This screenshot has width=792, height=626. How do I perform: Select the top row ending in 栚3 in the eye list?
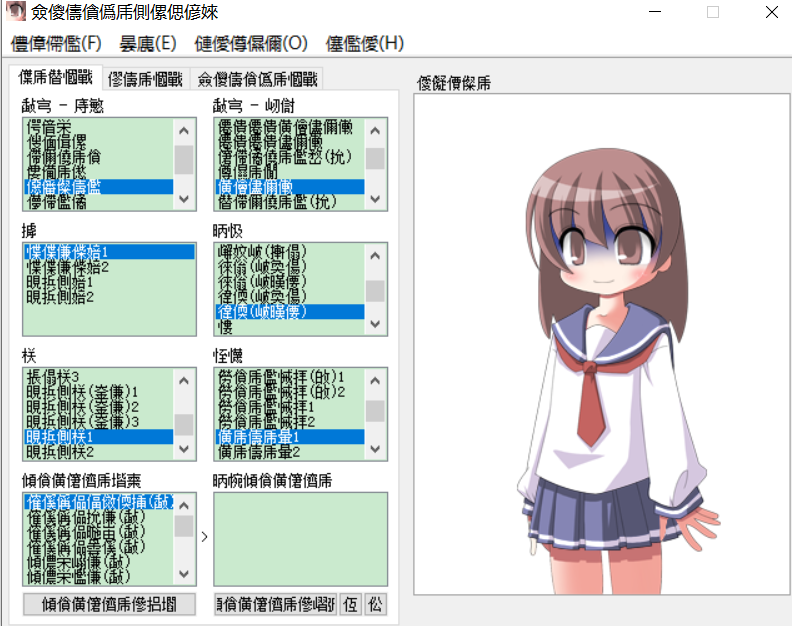pyautogui.click(x=98, y=376)
